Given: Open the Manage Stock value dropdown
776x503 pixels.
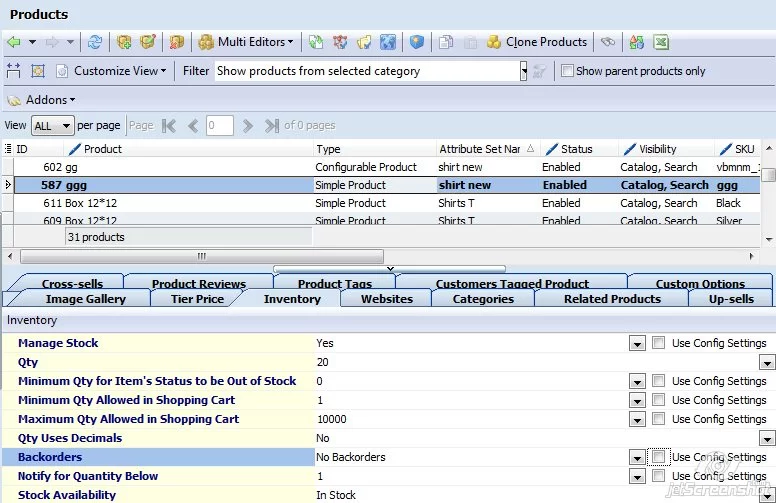Looking at the screenshot, I should [x=637, y=344].
